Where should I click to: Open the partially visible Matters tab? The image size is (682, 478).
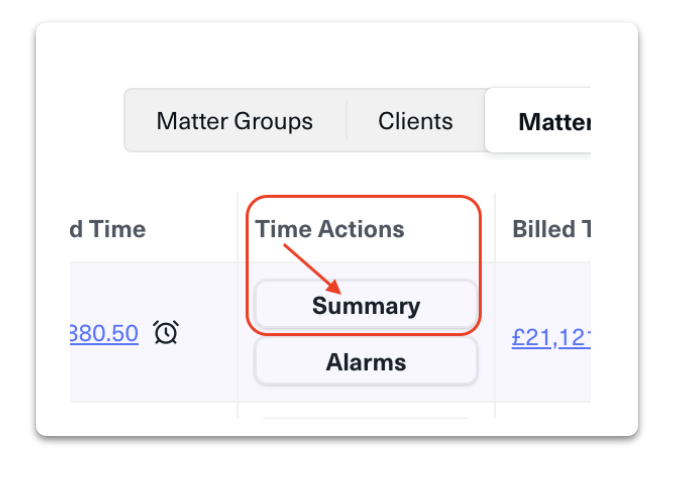pyautogui.click(x=552, y=123)
